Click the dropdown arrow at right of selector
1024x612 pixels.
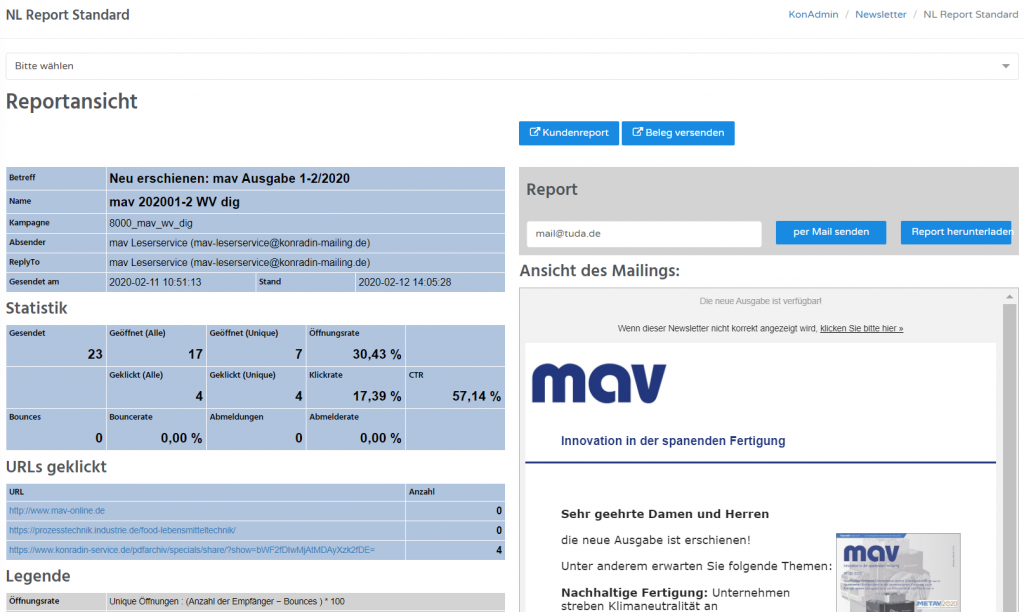[x=1006, y=66]
